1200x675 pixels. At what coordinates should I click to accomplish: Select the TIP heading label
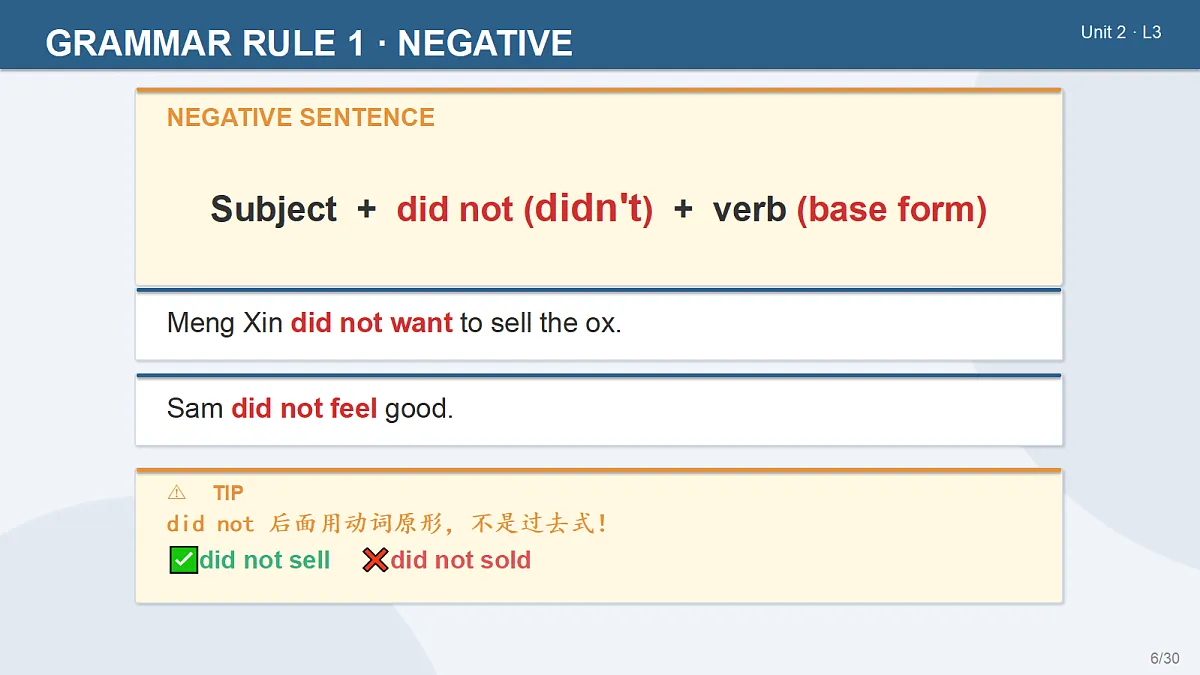[x=228, y=492]
